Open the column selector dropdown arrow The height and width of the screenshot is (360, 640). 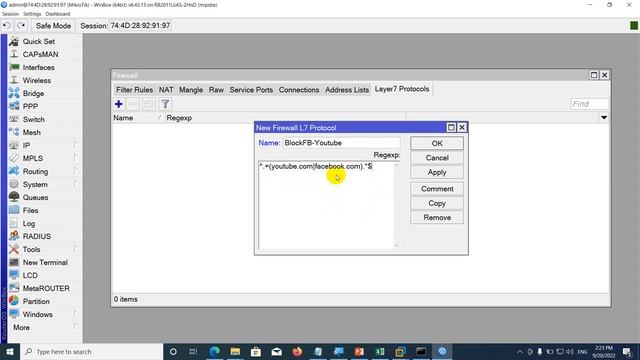click(x=604, y=118)
